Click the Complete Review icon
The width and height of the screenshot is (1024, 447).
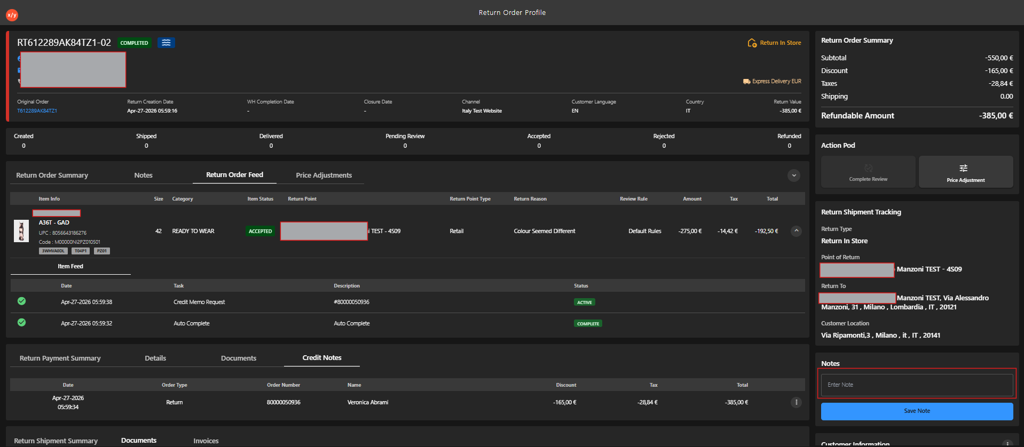pos(868,168)
